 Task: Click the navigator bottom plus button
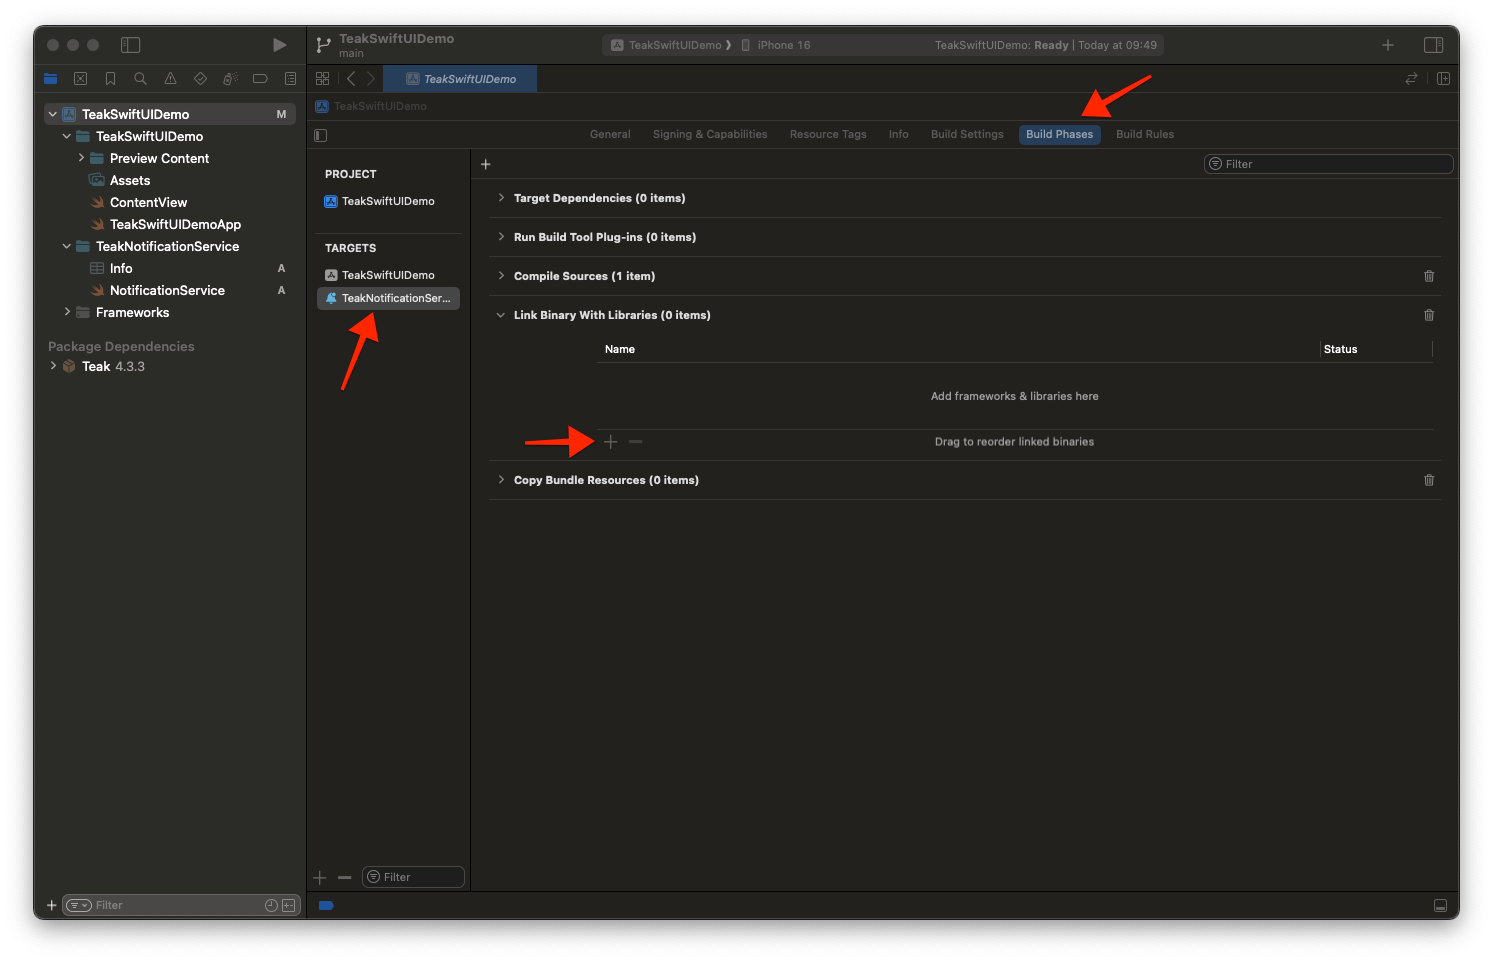(52, 906)
